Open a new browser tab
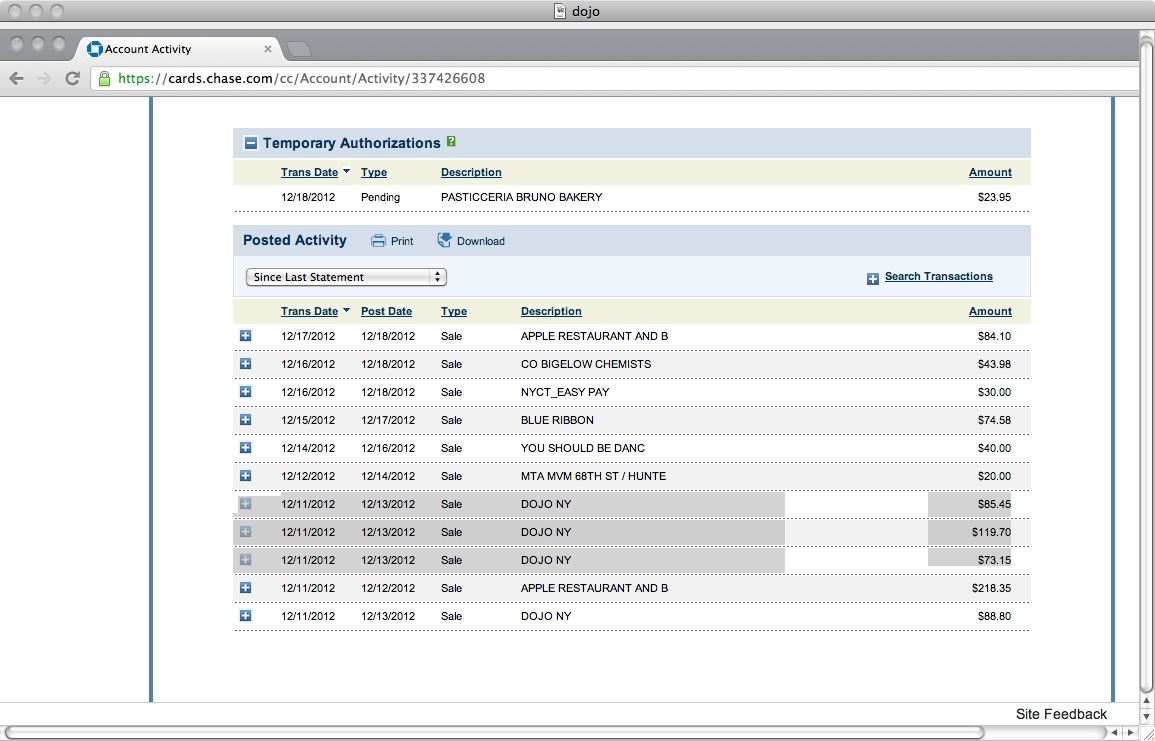Viewport: 1155px width, 741px height. tap(298, 49)
